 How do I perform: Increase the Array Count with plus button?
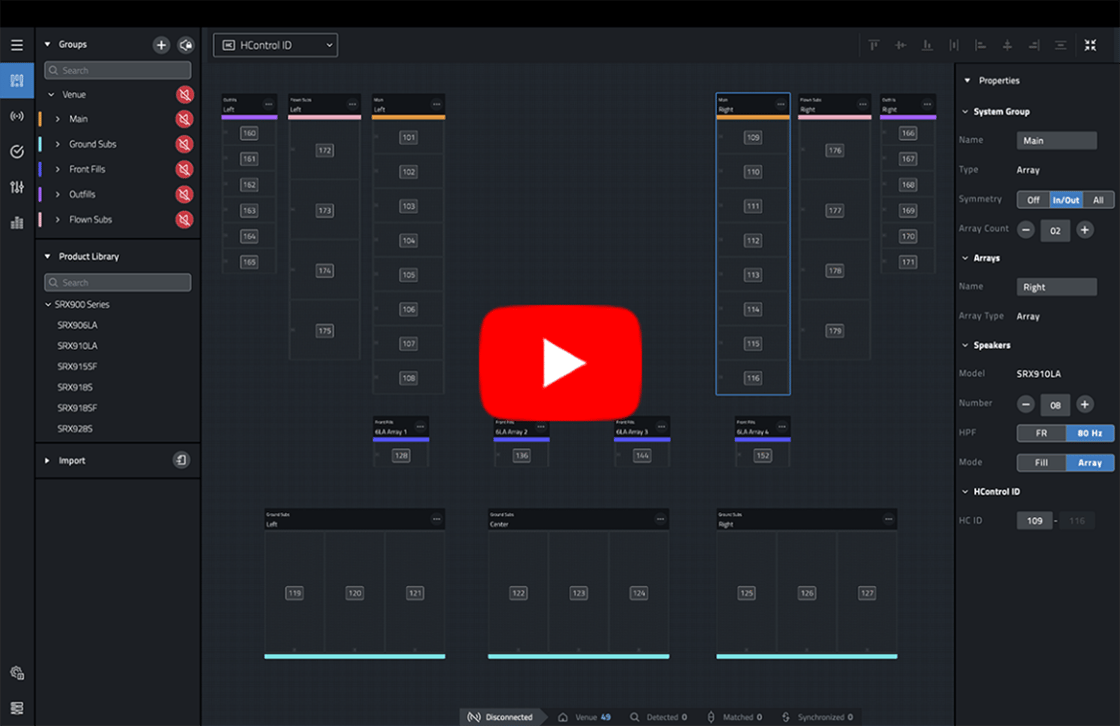[1085, 230]
